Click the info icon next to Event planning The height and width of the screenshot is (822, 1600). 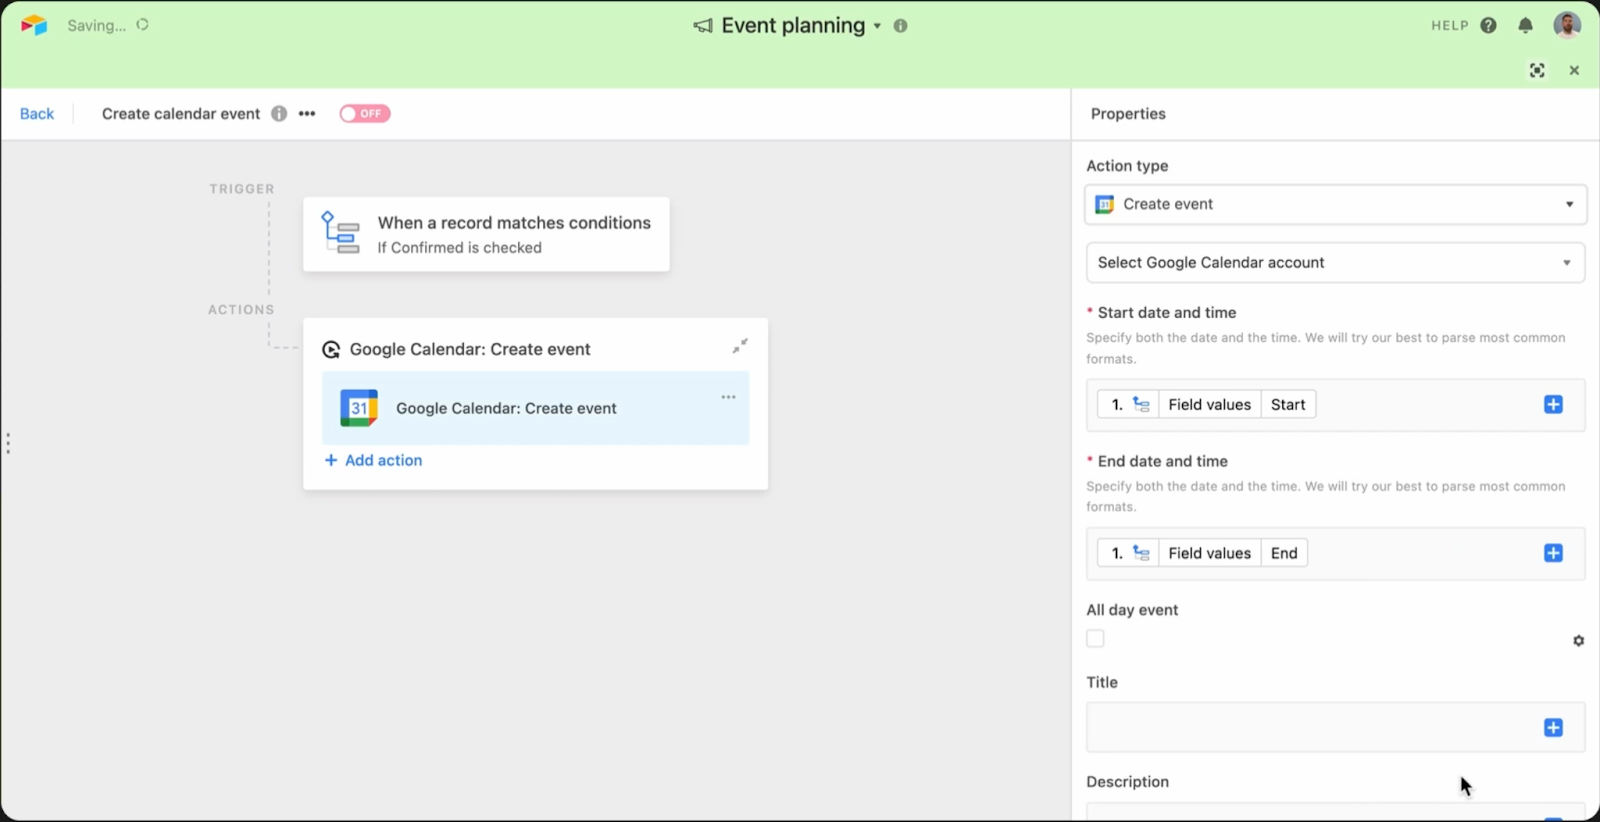pos(900,26)
